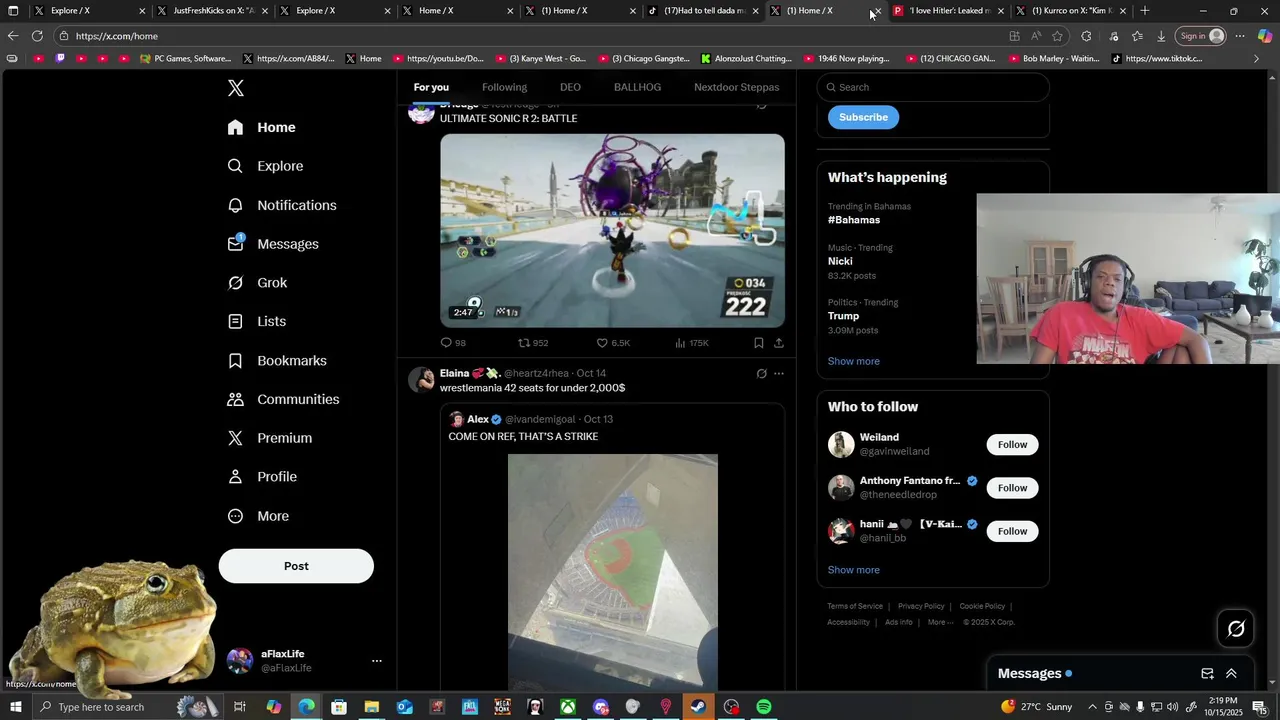This screenshot has height=720, width=1280.
Task: Click the X logo above the sidebar
Action: pos(236,88)
